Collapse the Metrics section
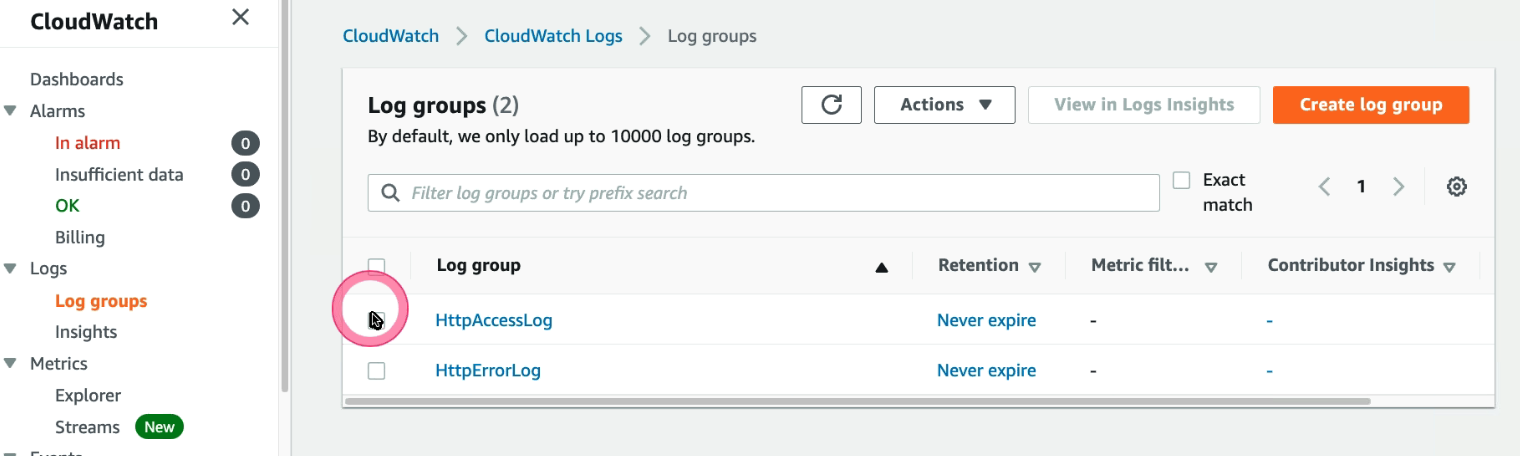This screenshot has width=1520, height=456. [x=11, y=364]
